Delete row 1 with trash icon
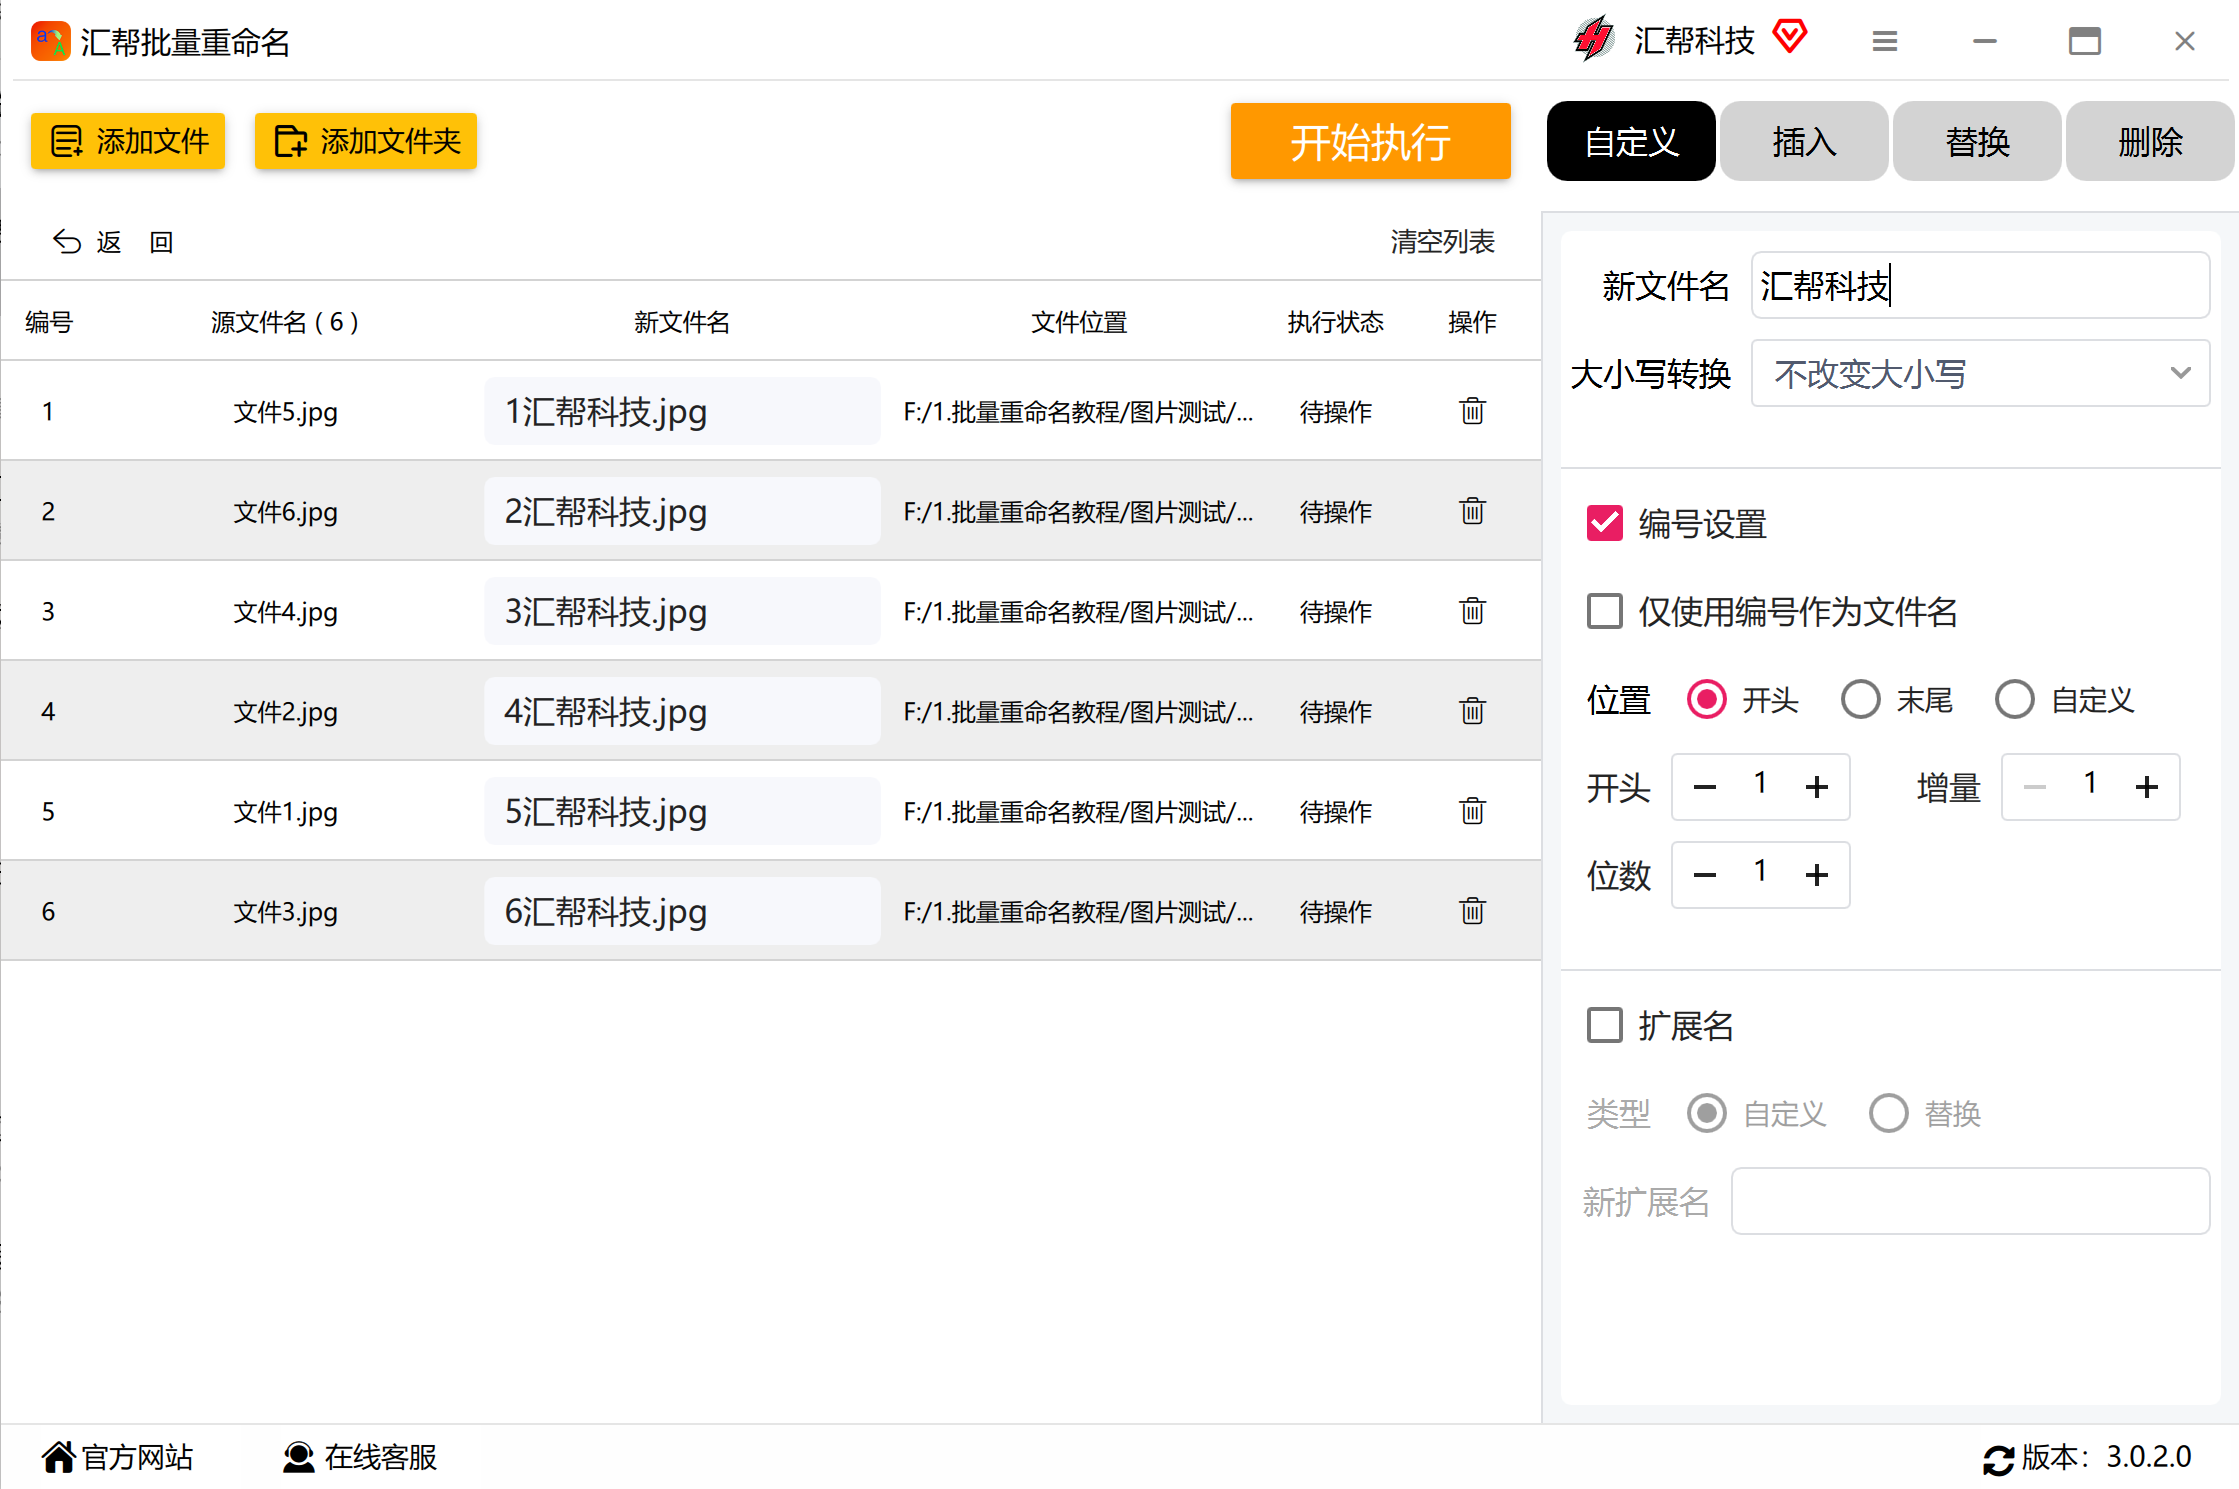 pyautogui.click(x=1472, y=411)
